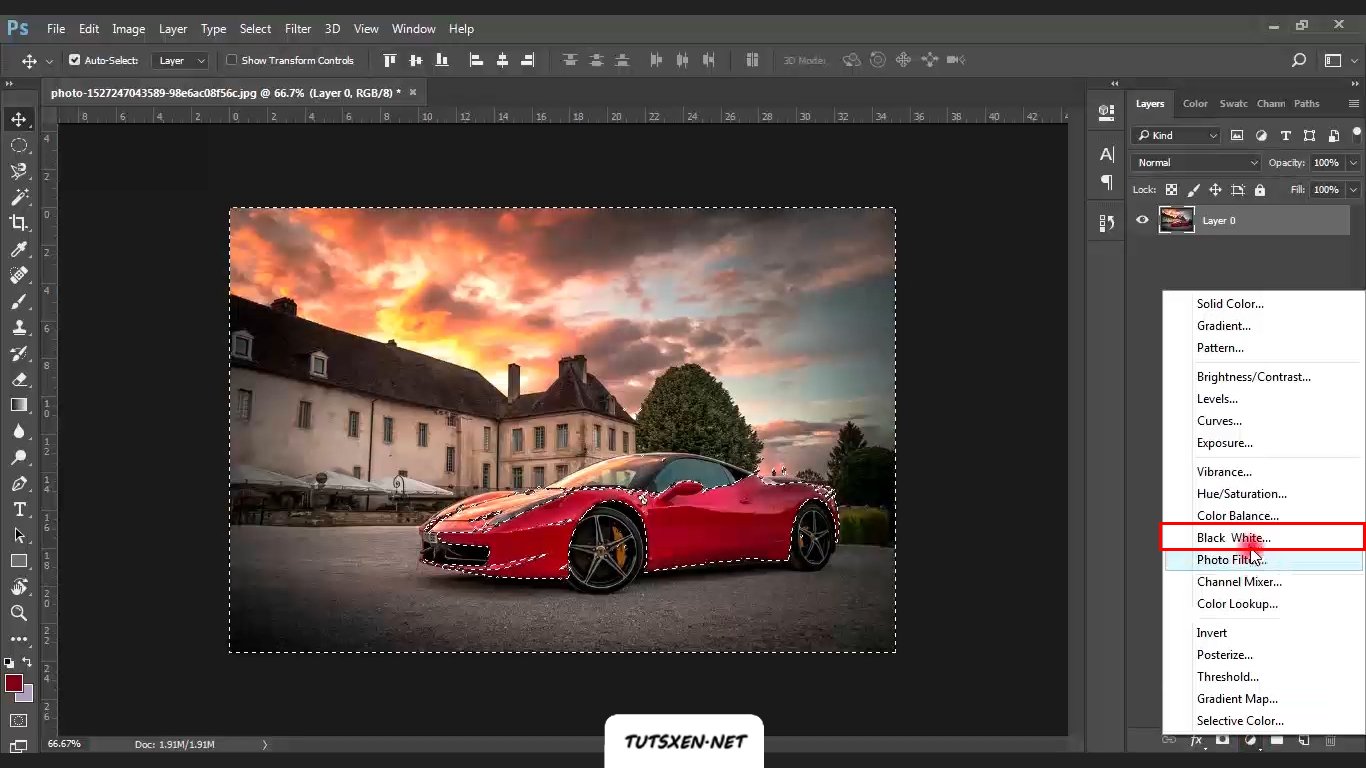1366x768 pixels.
Task: Open the Select menu
Action: pos(255,29)
